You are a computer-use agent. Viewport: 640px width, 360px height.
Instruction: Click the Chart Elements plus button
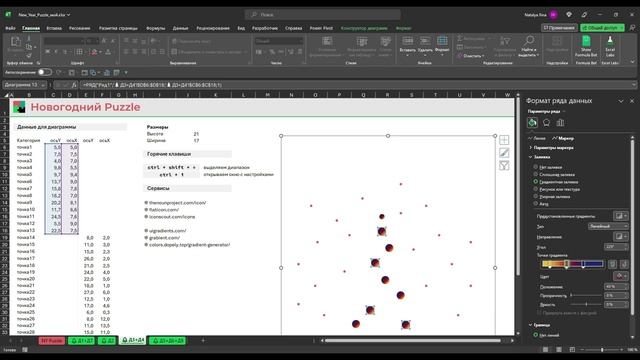point(504,140)
